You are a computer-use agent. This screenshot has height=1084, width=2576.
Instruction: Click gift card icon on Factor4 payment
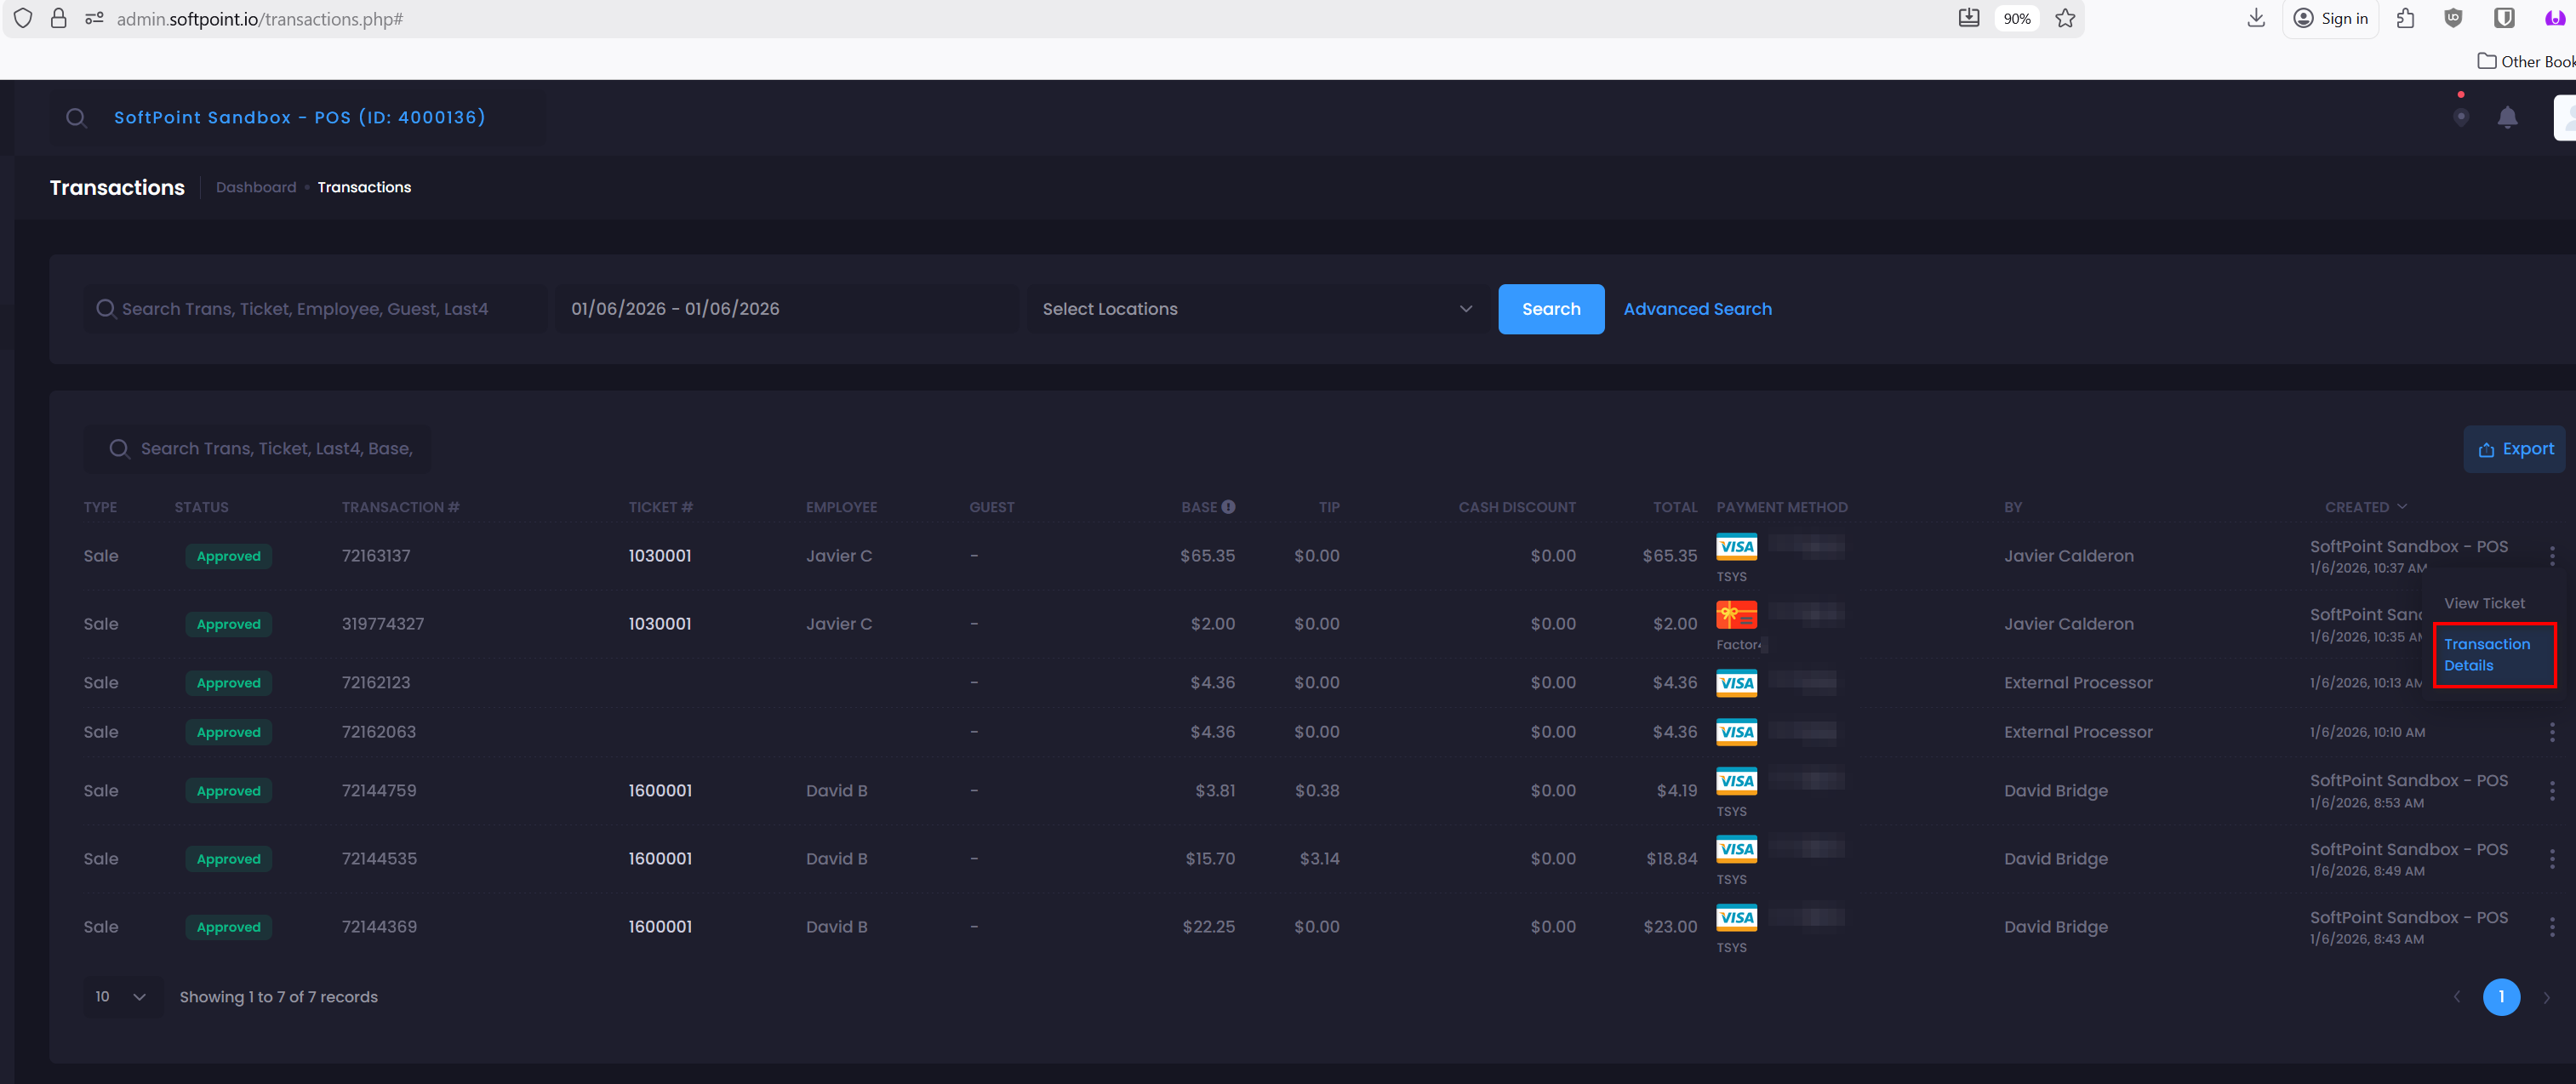point(1736,614)
